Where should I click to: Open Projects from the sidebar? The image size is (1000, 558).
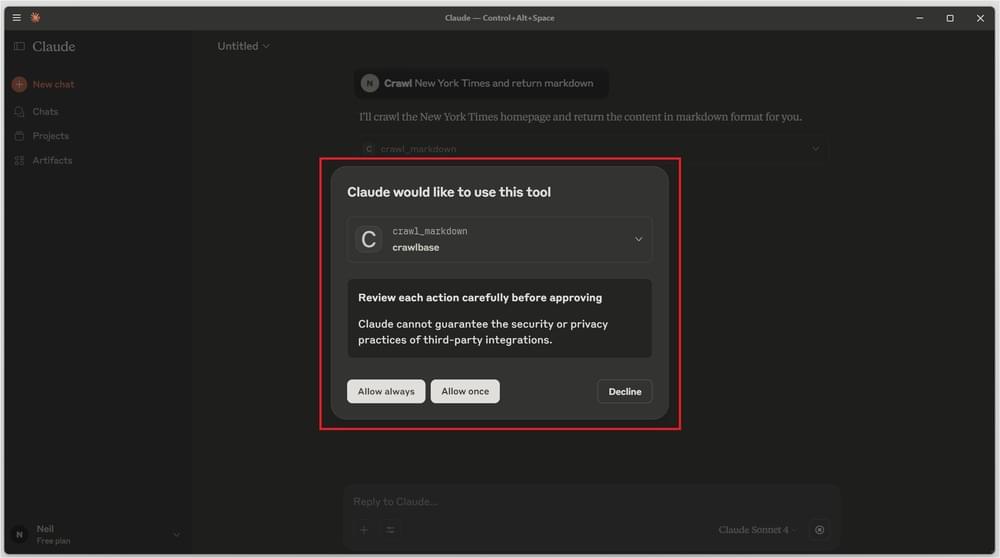[50, 136]
